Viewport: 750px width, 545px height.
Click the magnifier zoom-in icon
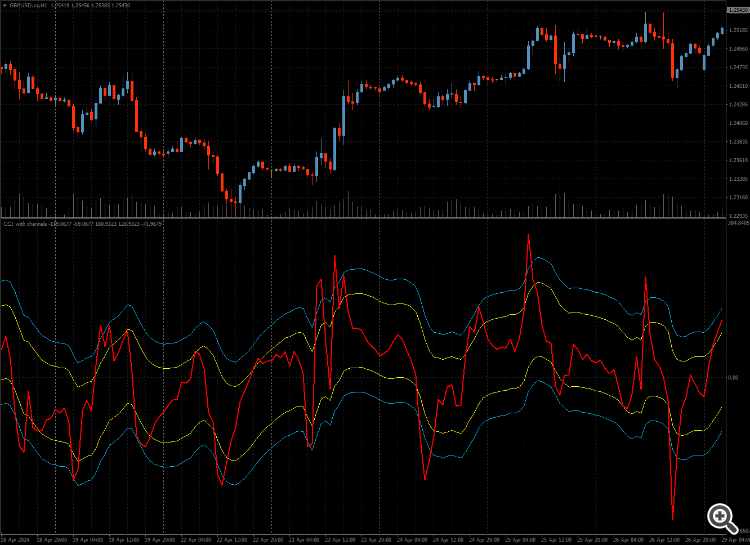(x=722, y=519)
